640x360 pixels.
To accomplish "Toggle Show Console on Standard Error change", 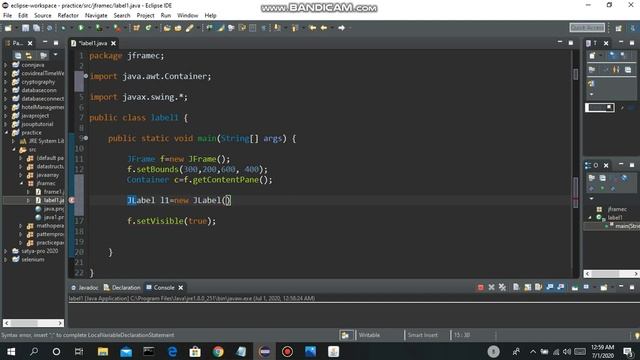I will coord(561,287).
